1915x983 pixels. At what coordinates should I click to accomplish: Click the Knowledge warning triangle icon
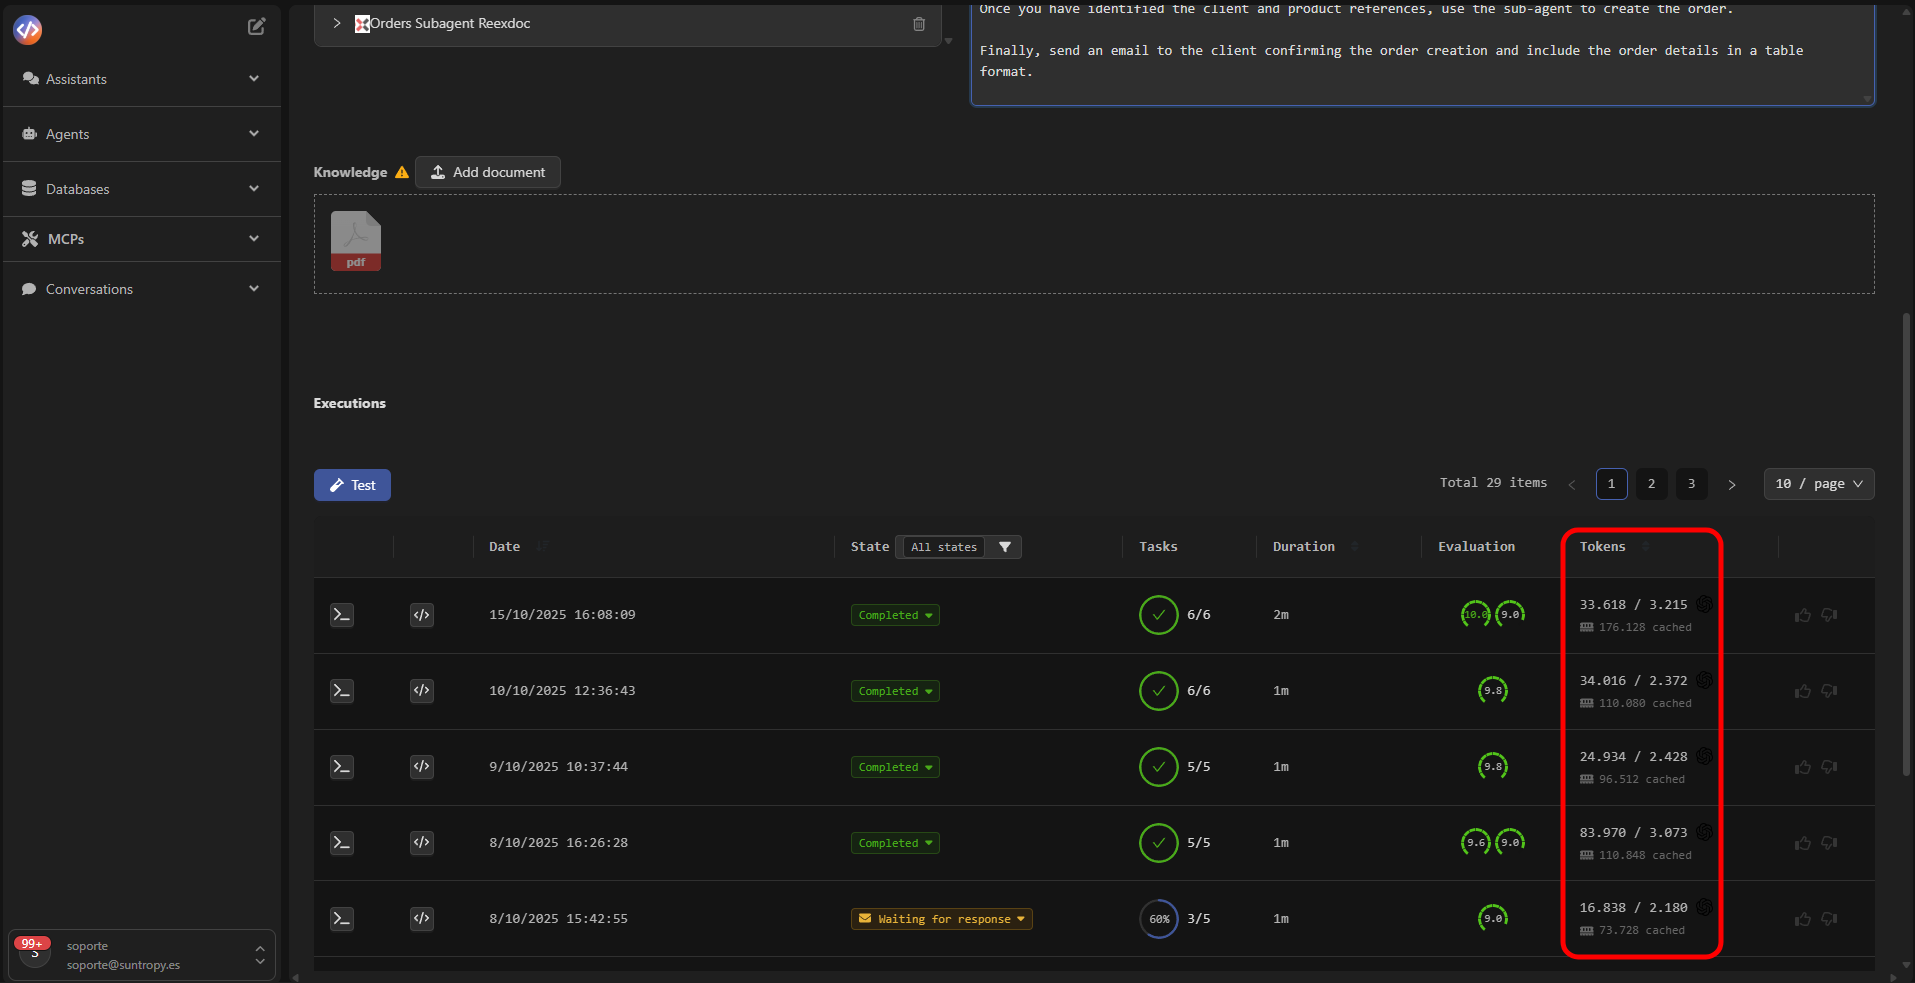click(402, 172)
